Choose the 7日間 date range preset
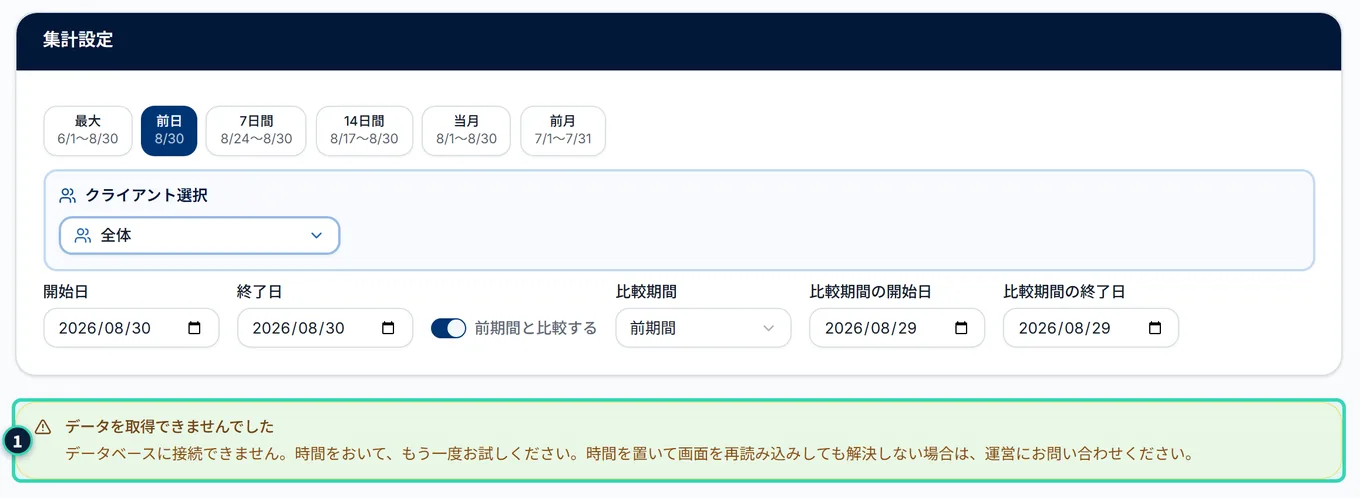Screen dimensions: 1360x498 pyautogui.click(x=256, y=131)
